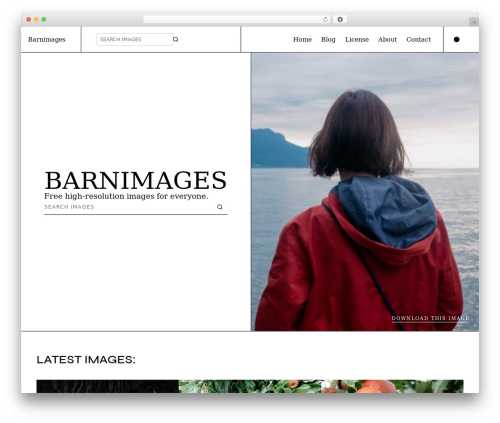Focus the header Search Images field
Image resolution: width=500 pixels, height=423 pixels.
click(x=135, y=39)
